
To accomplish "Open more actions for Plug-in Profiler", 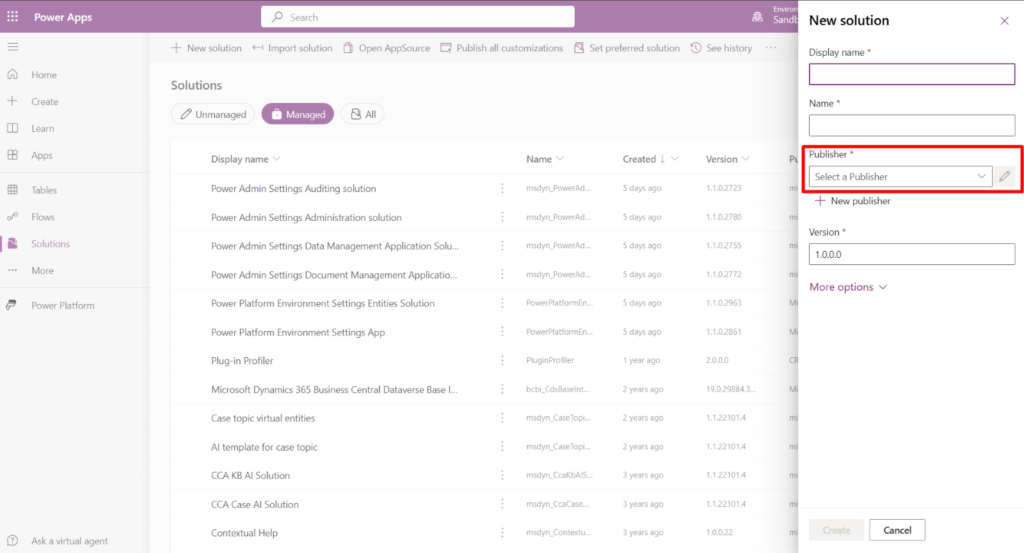I will coord(502,360).
